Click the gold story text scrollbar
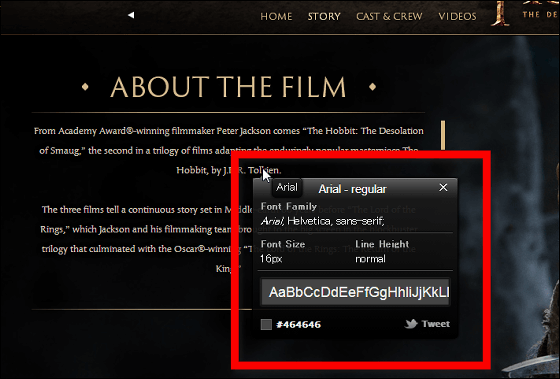 pos(443,135)
